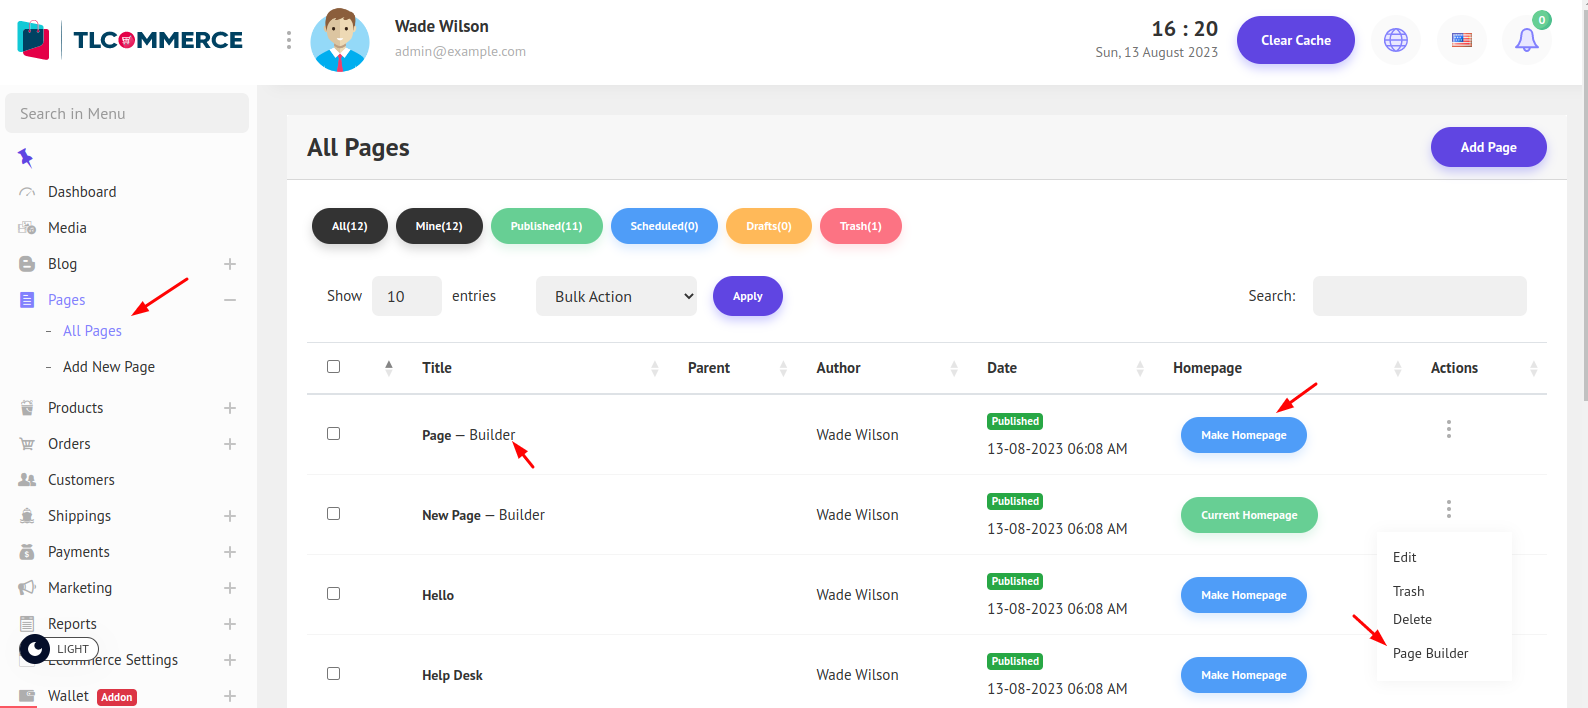Image resolution: width=1588 pixels, height=708 pixels.
Task: Tick the checkbox for Hello page
Action: pyautogui.click(x=334, y=594)
